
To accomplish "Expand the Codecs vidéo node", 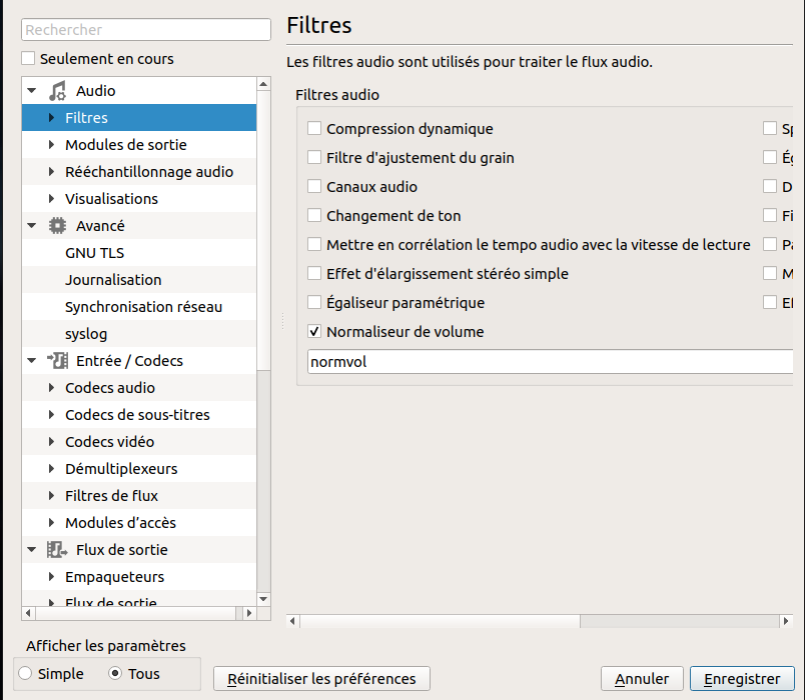I will pos(51,442).
